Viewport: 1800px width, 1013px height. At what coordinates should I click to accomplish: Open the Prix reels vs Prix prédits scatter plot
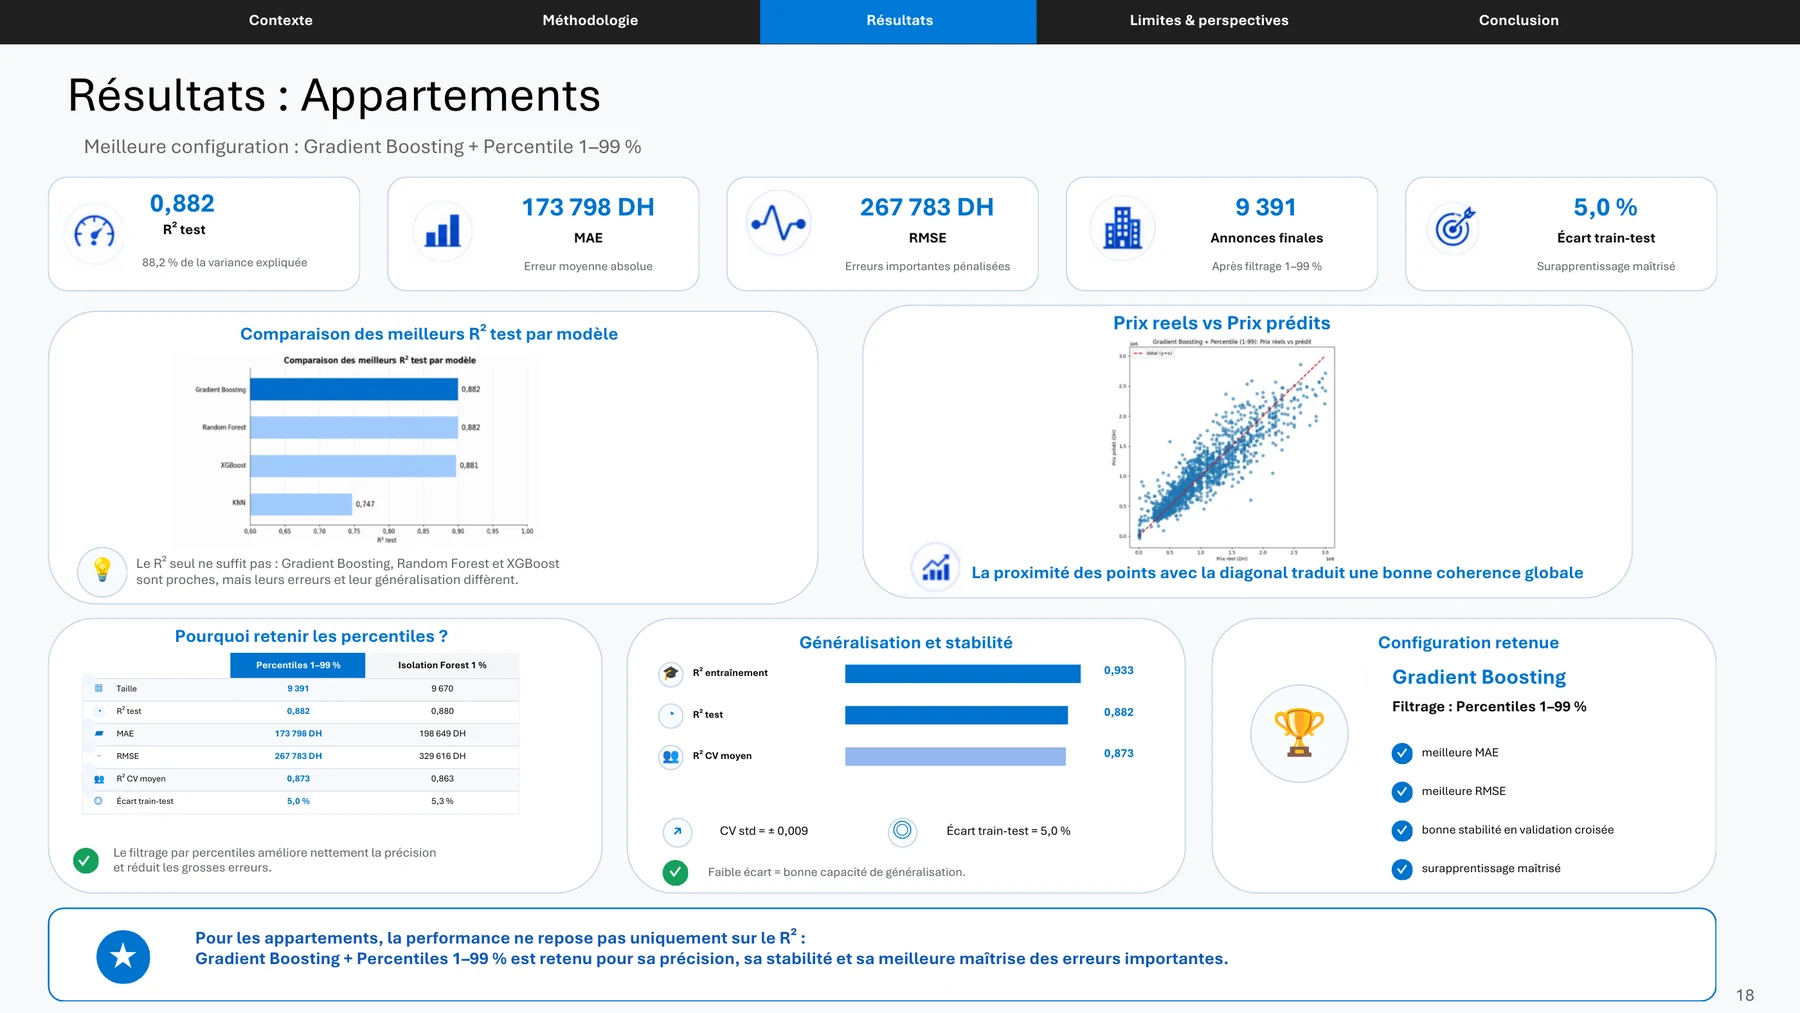pyautogui.click(x=1226, y=450)
